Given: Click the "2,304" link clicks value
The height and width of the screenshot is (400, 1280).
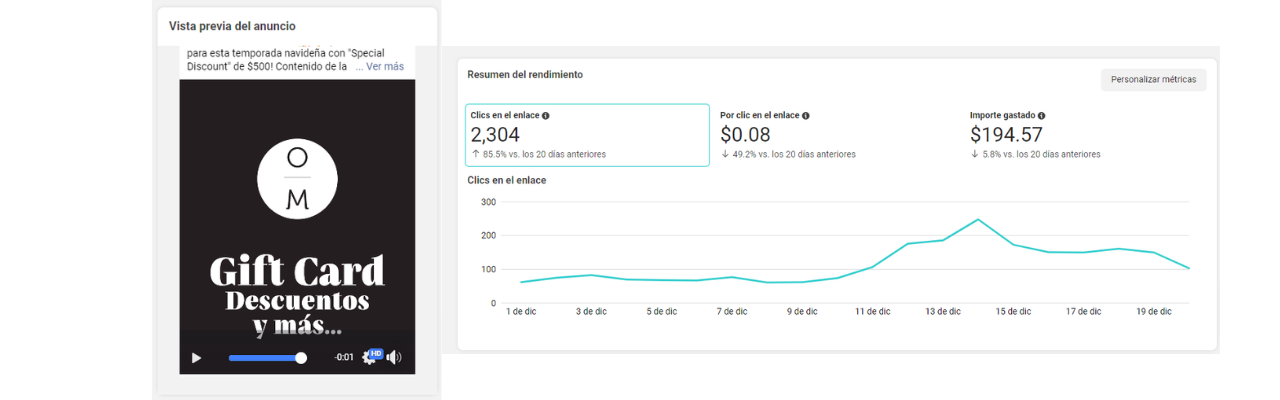Looking at the screenshot, I should click(495, 135).
